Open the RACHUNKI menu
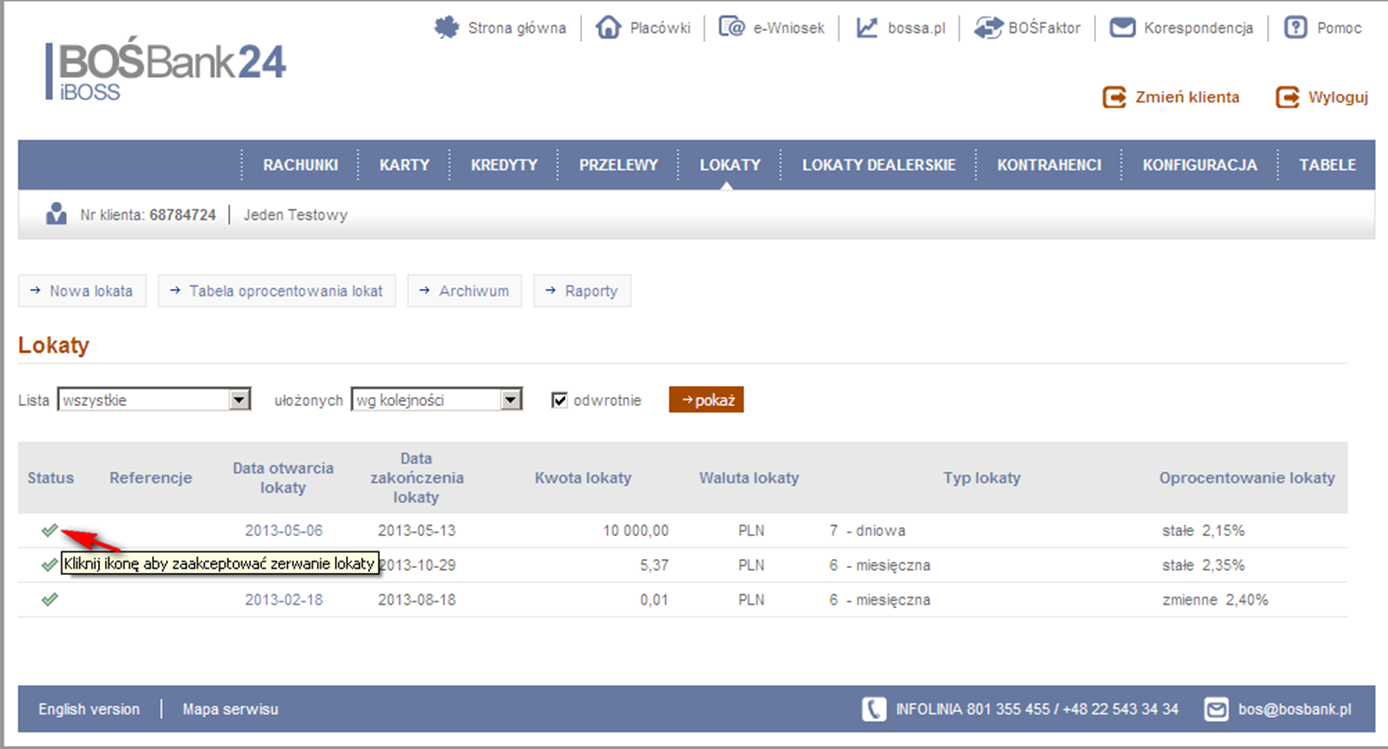1388x749 pixels. coord(300,165)
